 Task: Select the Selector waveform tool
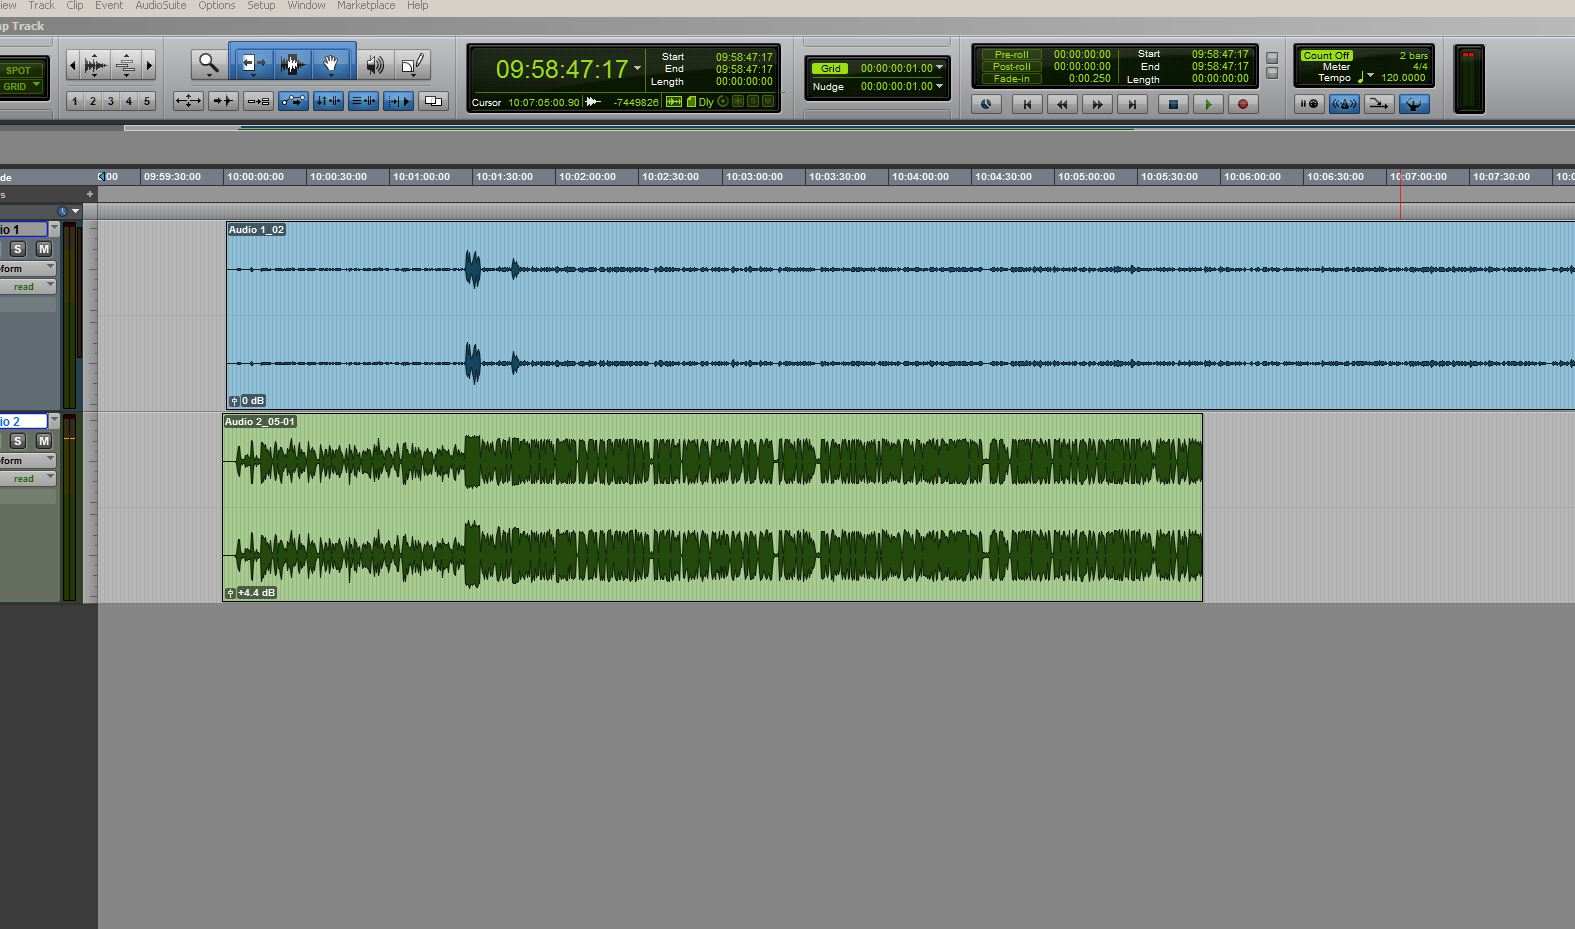pyautogui.click(x=292, y=64)
